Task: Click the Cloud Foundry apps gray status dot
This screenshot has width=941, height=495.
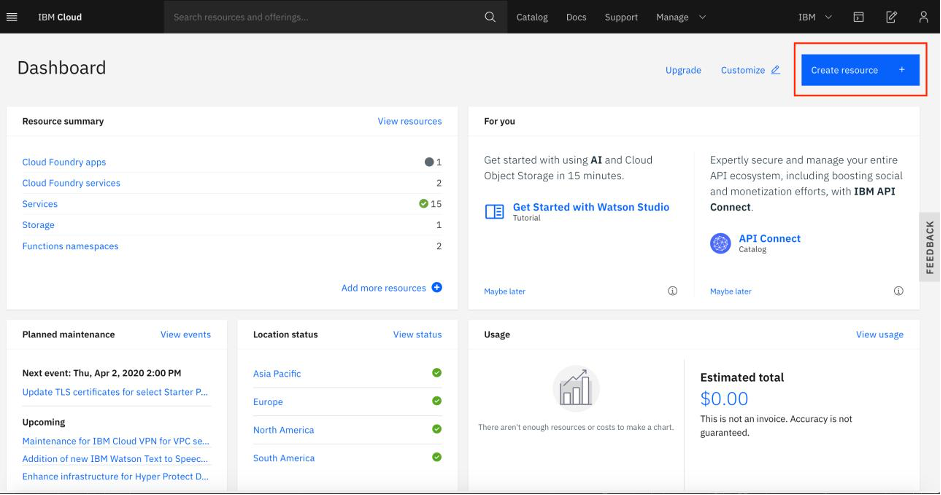Action: point(429,161)
